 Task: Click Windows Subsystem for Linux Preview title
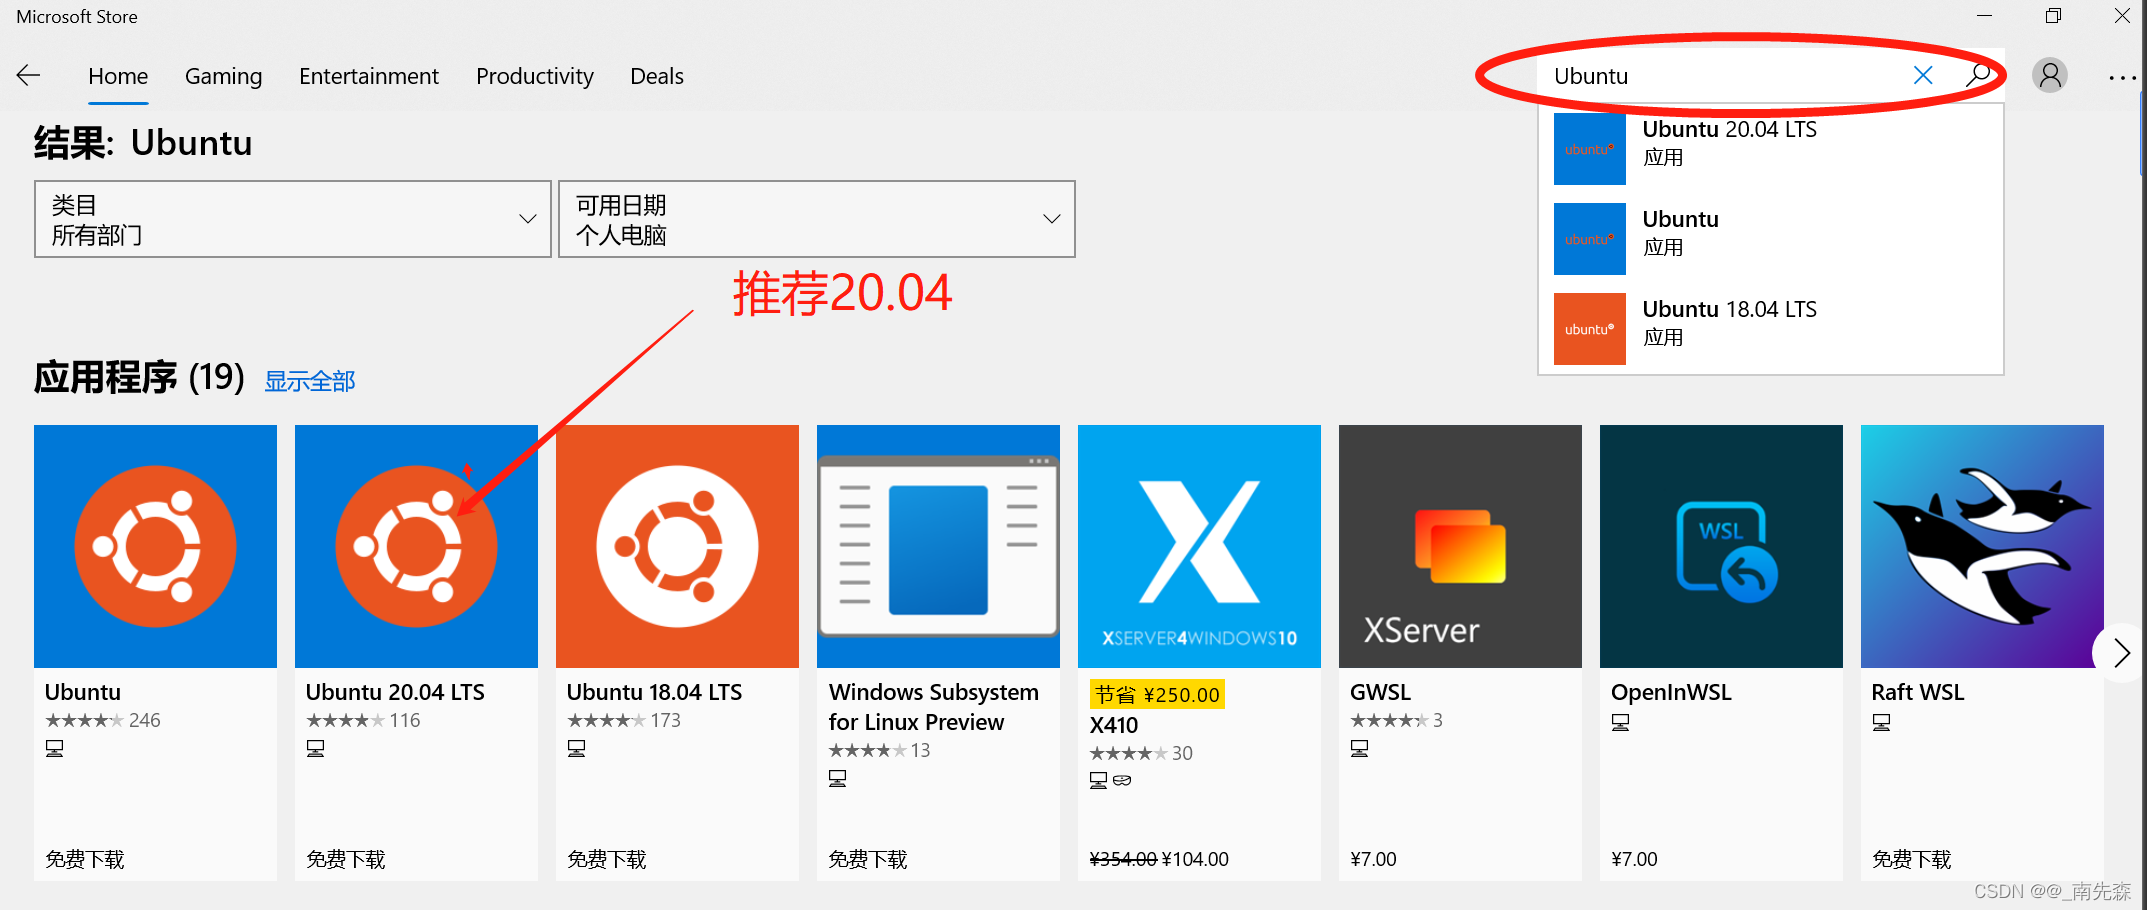point(934,707)
